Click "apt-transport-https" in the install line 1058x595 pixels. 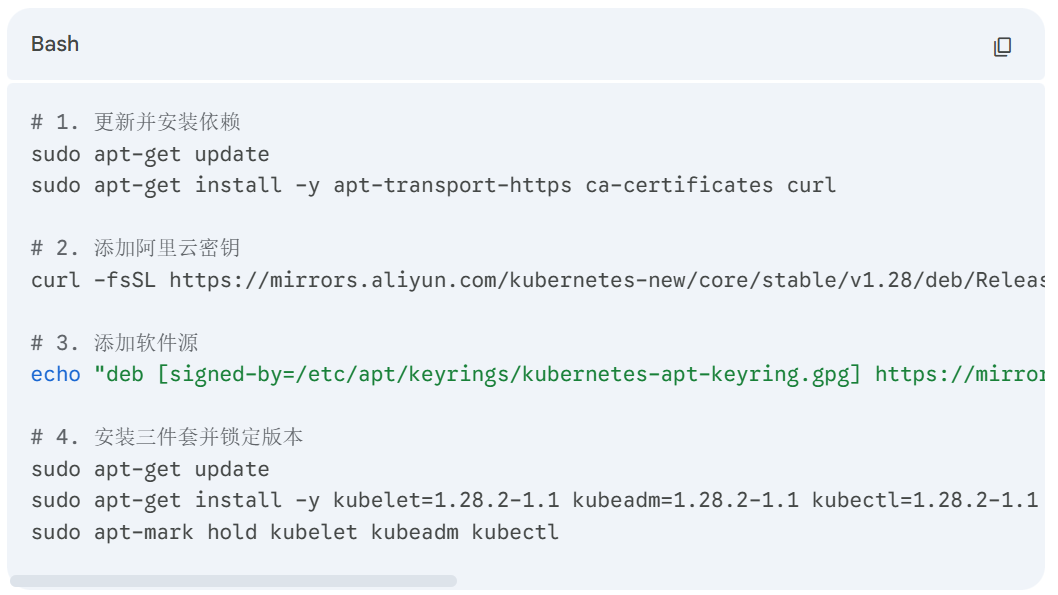(452, 185)
